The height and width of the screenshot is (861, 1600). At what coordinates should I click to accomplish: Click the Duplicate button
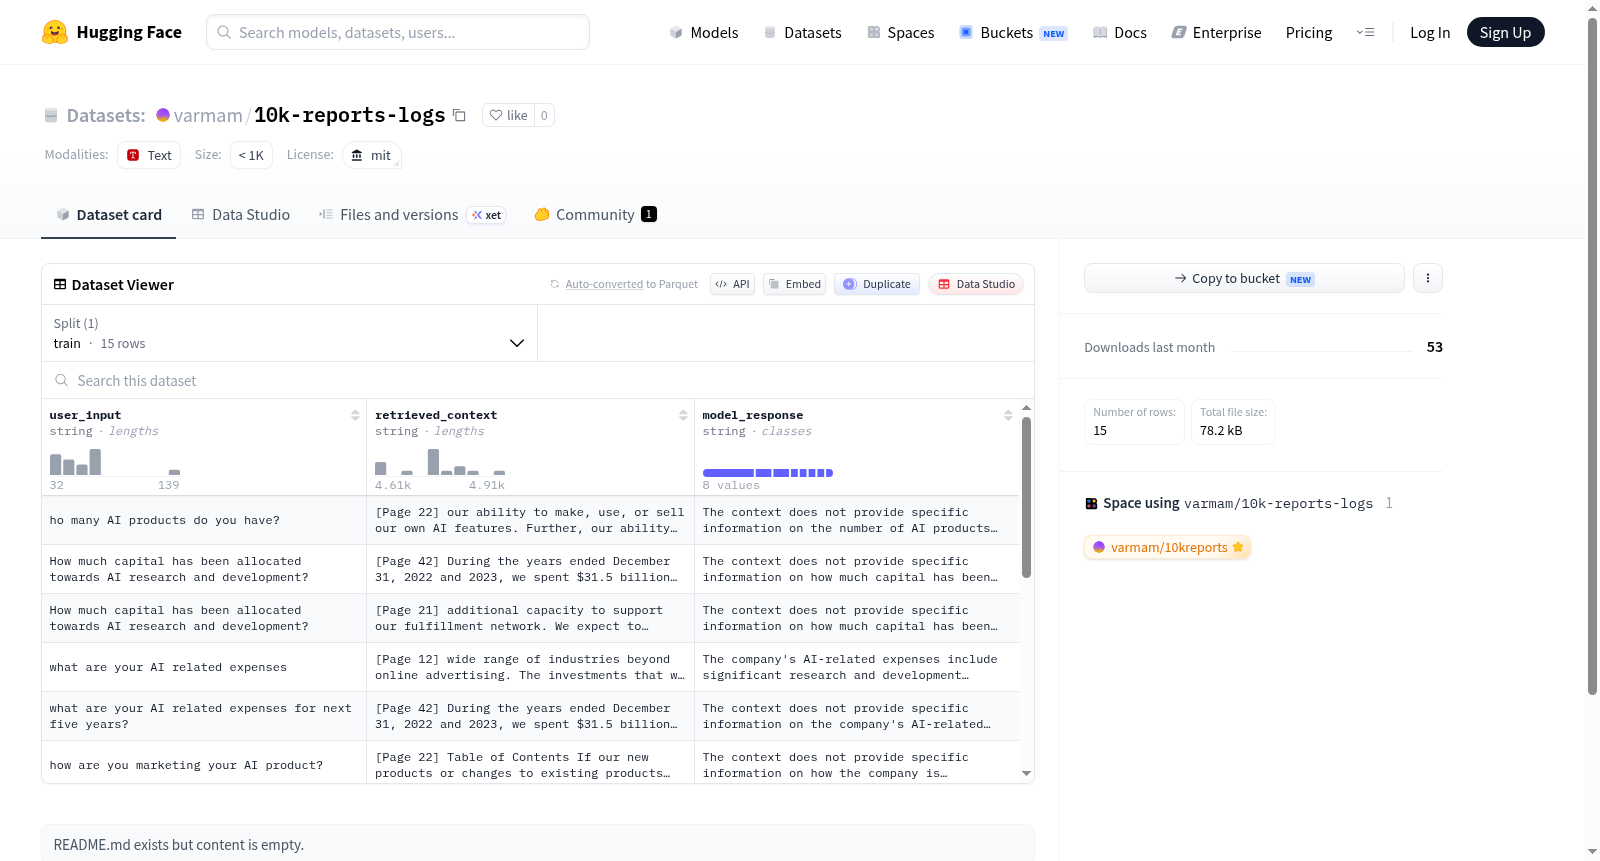pyautogui.click(x=877, y=284)
